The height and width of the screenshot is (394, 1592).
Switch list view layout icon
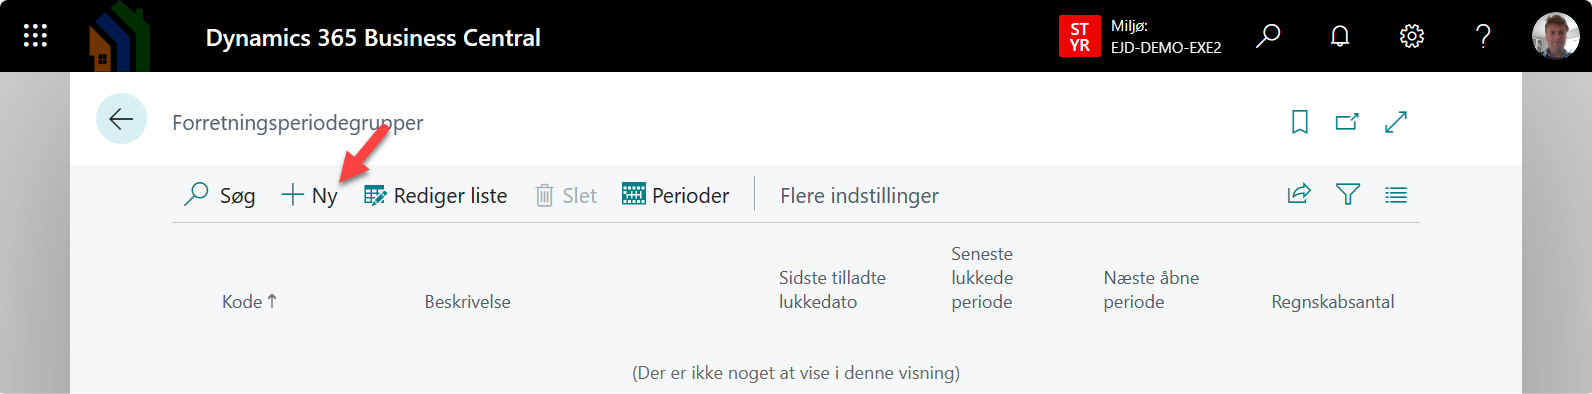(1396, 195)
